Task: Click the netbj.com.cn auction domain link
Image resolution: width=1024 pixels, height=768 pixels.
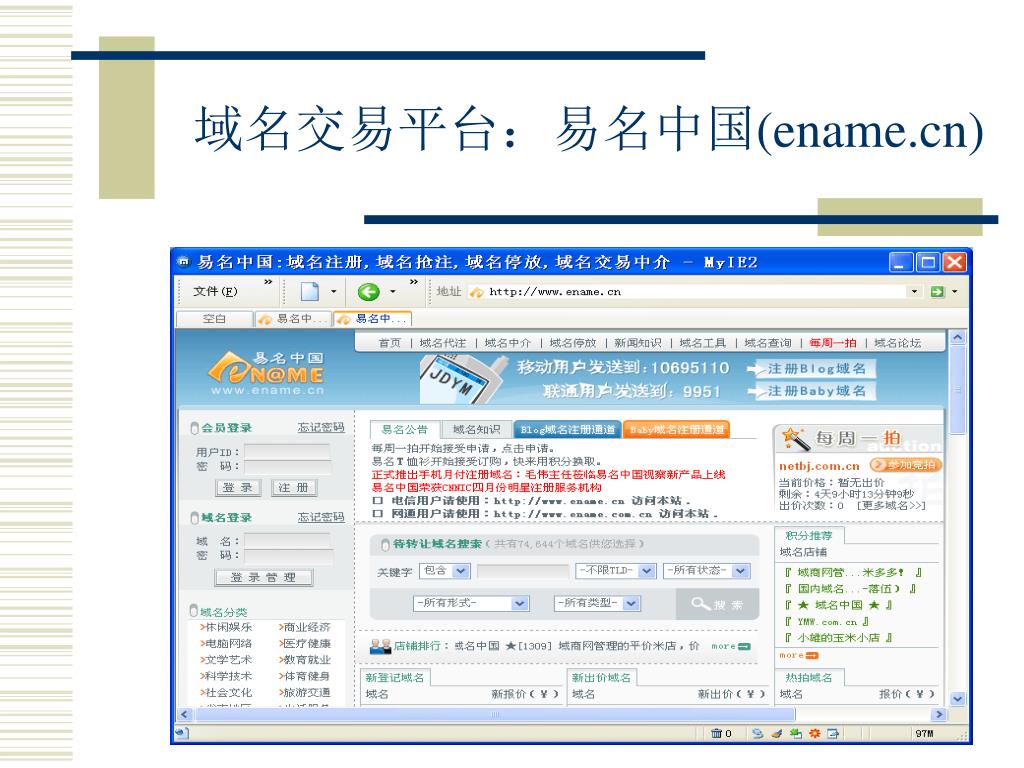Action: coord(819,466)
